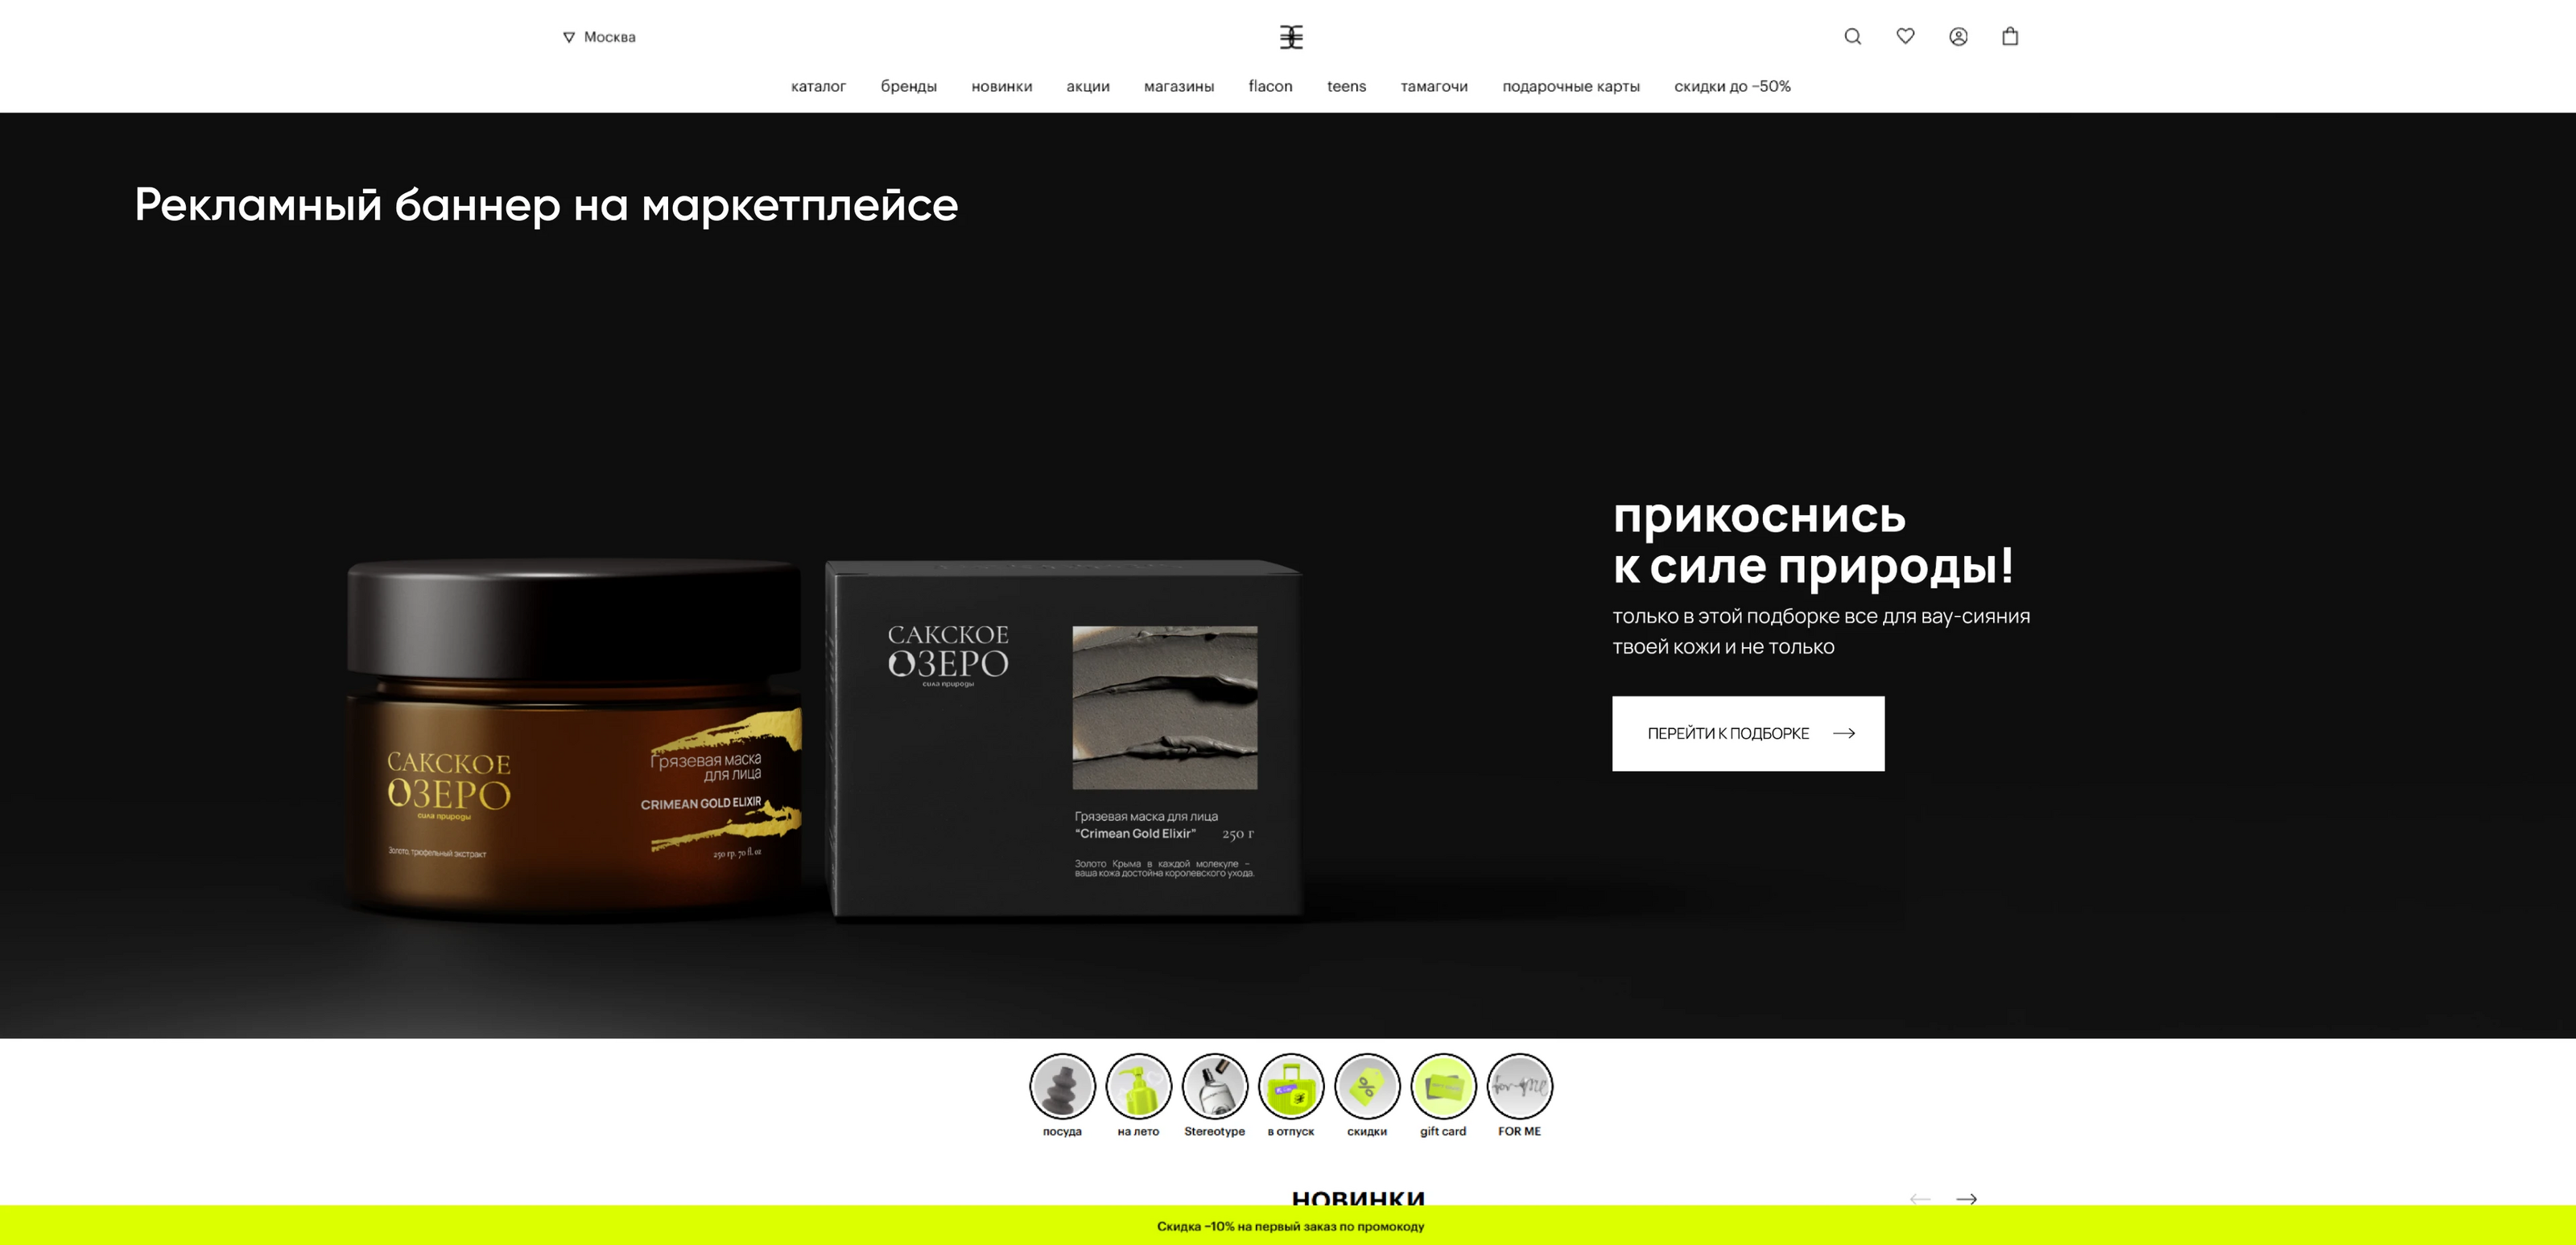
Task: Click next arrow in Новинки carousel
Action: (x=1966, y=1198)
